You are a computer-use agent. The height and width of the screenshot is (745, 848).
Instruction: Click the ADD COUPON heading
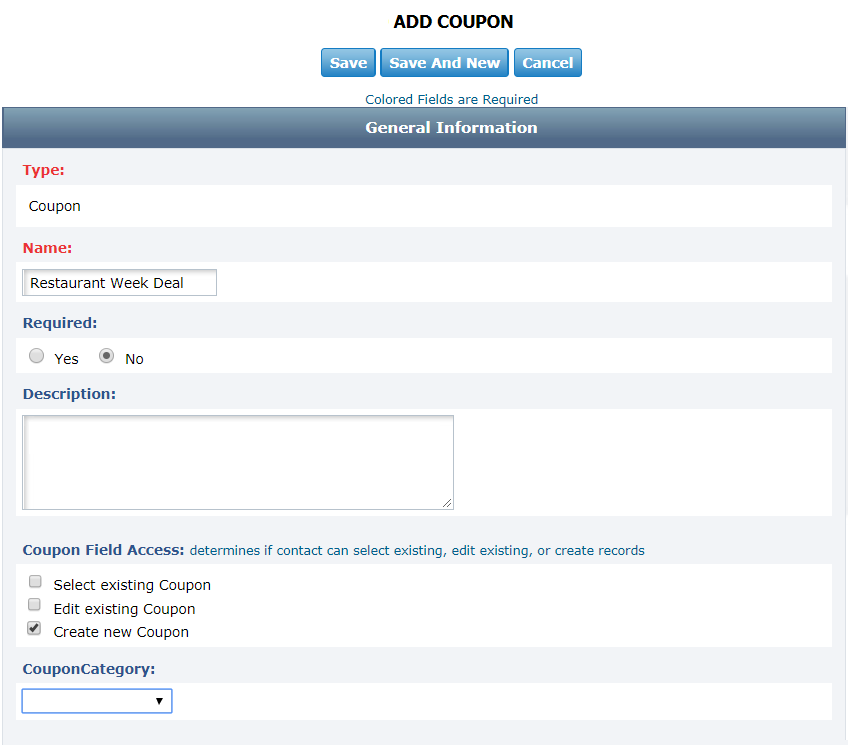[x=453, y=22]
